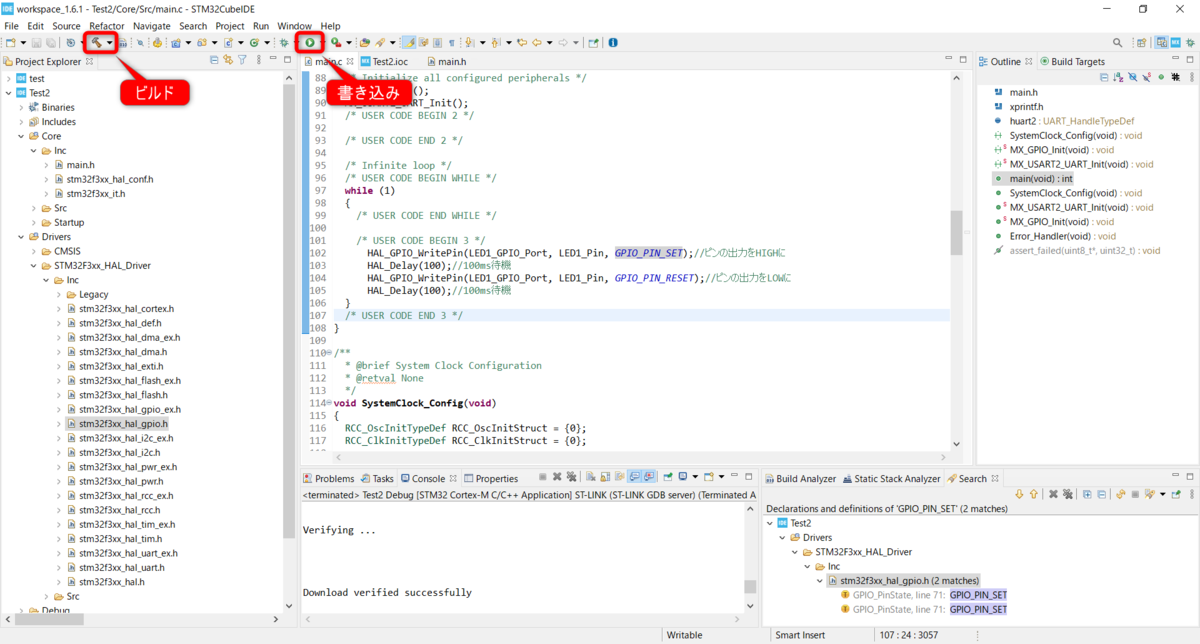This screenshot has width=1200, height=644.
Task: Toggle alphabetical Sort in Outline toolbar
Action: click(x=1118, y=77)
